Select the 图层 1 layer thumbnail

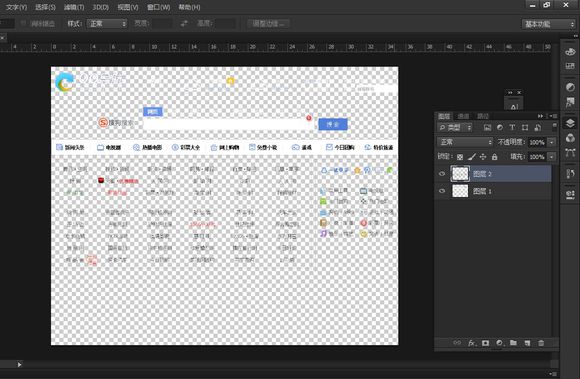coord(460,191)
